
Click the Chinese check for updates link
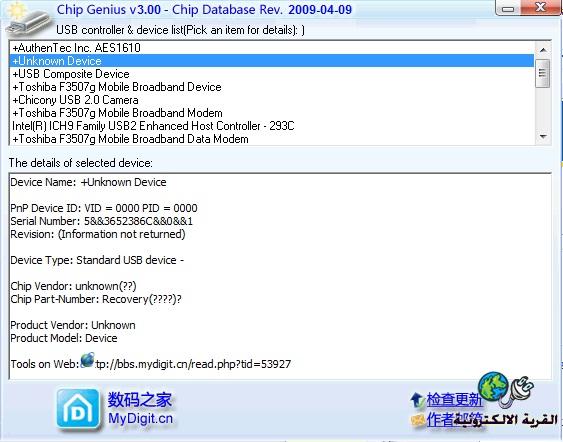click(454, 399)
